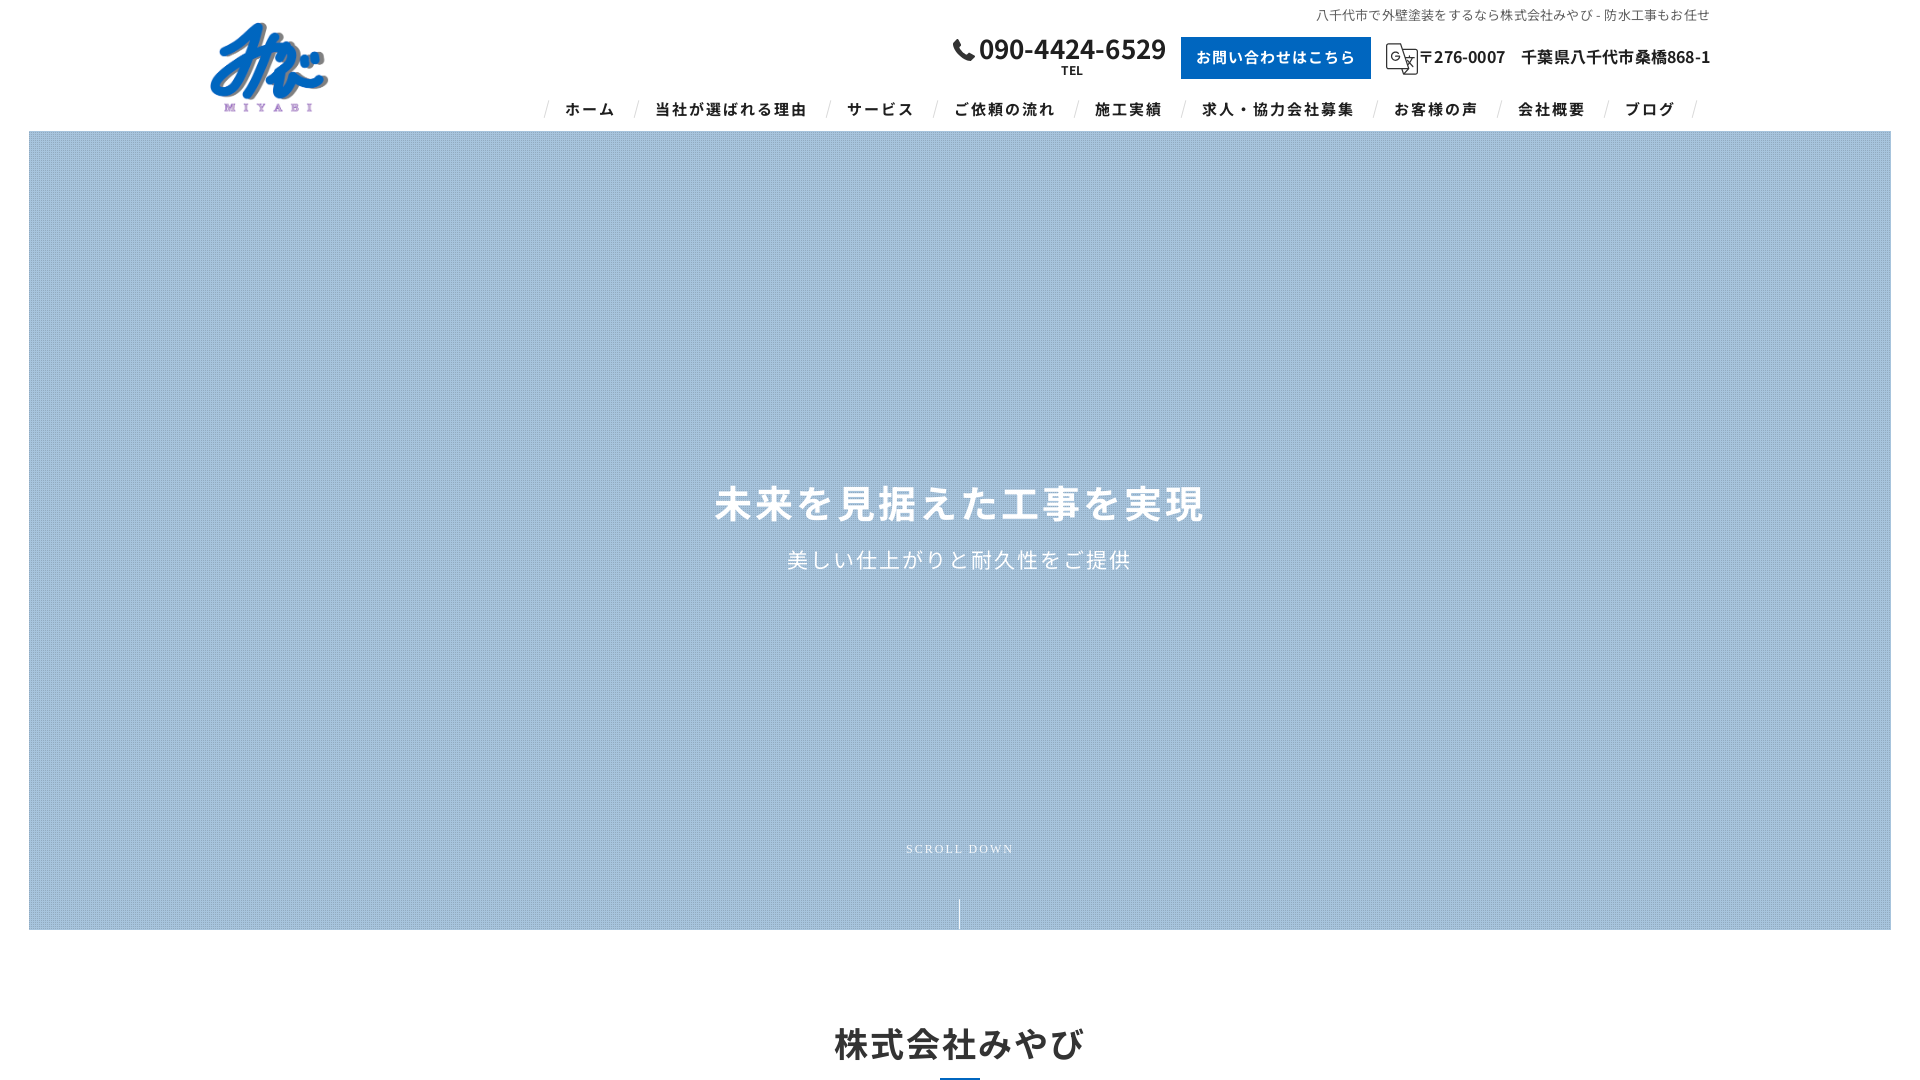The height and width of the screenshot is (1080, 1920).
Task: Click the 〒276-0007 postal code text
Action: pos(1463,58)
